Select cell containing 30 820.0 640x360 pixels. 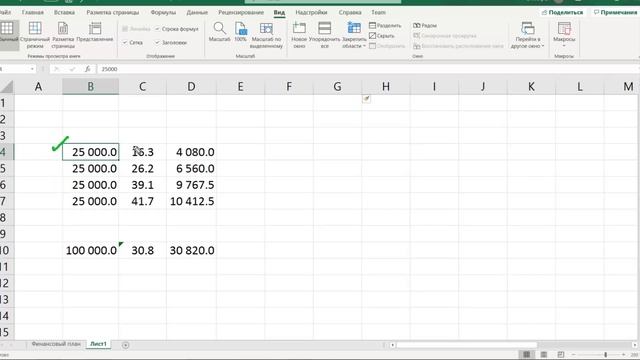[x=191, y=250]
